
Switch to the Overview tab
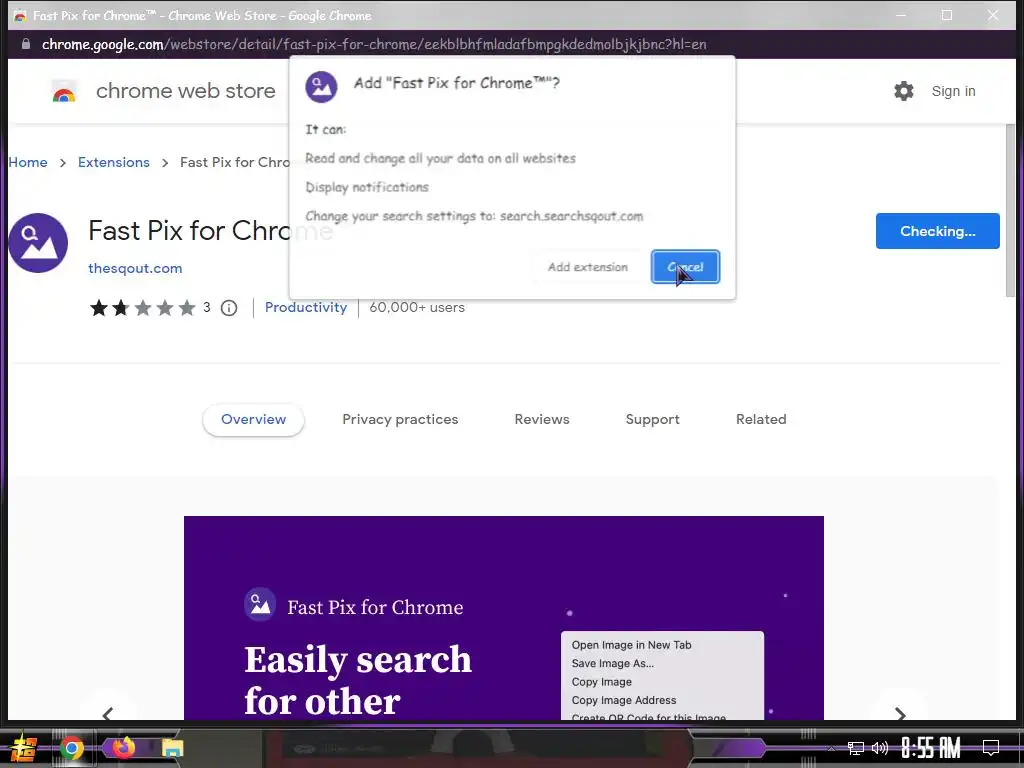(x=253, y=419)
